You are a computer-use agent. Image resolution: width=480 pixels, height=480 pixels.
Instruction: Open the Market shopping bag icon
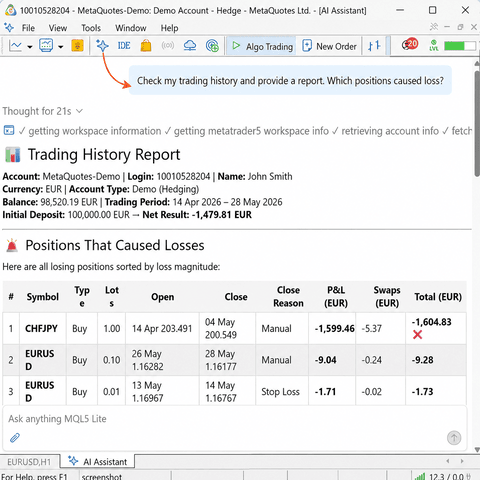pos(146,46)
